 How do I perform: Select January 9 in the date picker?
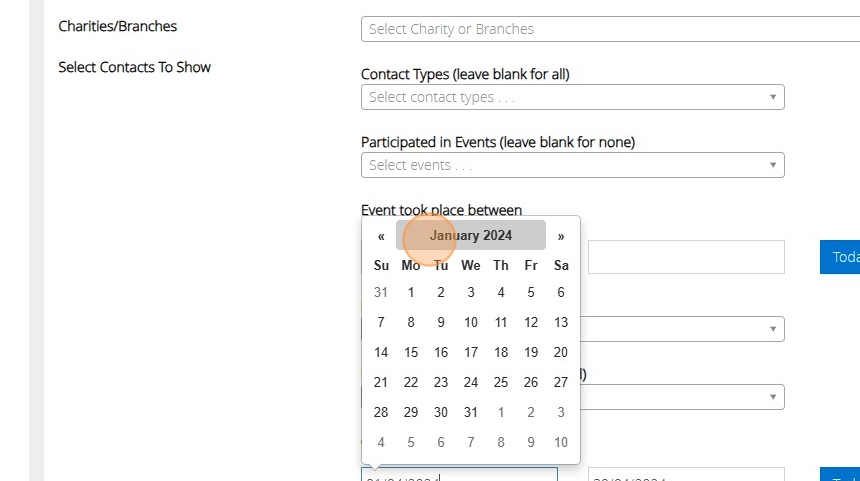click(x=441, y=322)
